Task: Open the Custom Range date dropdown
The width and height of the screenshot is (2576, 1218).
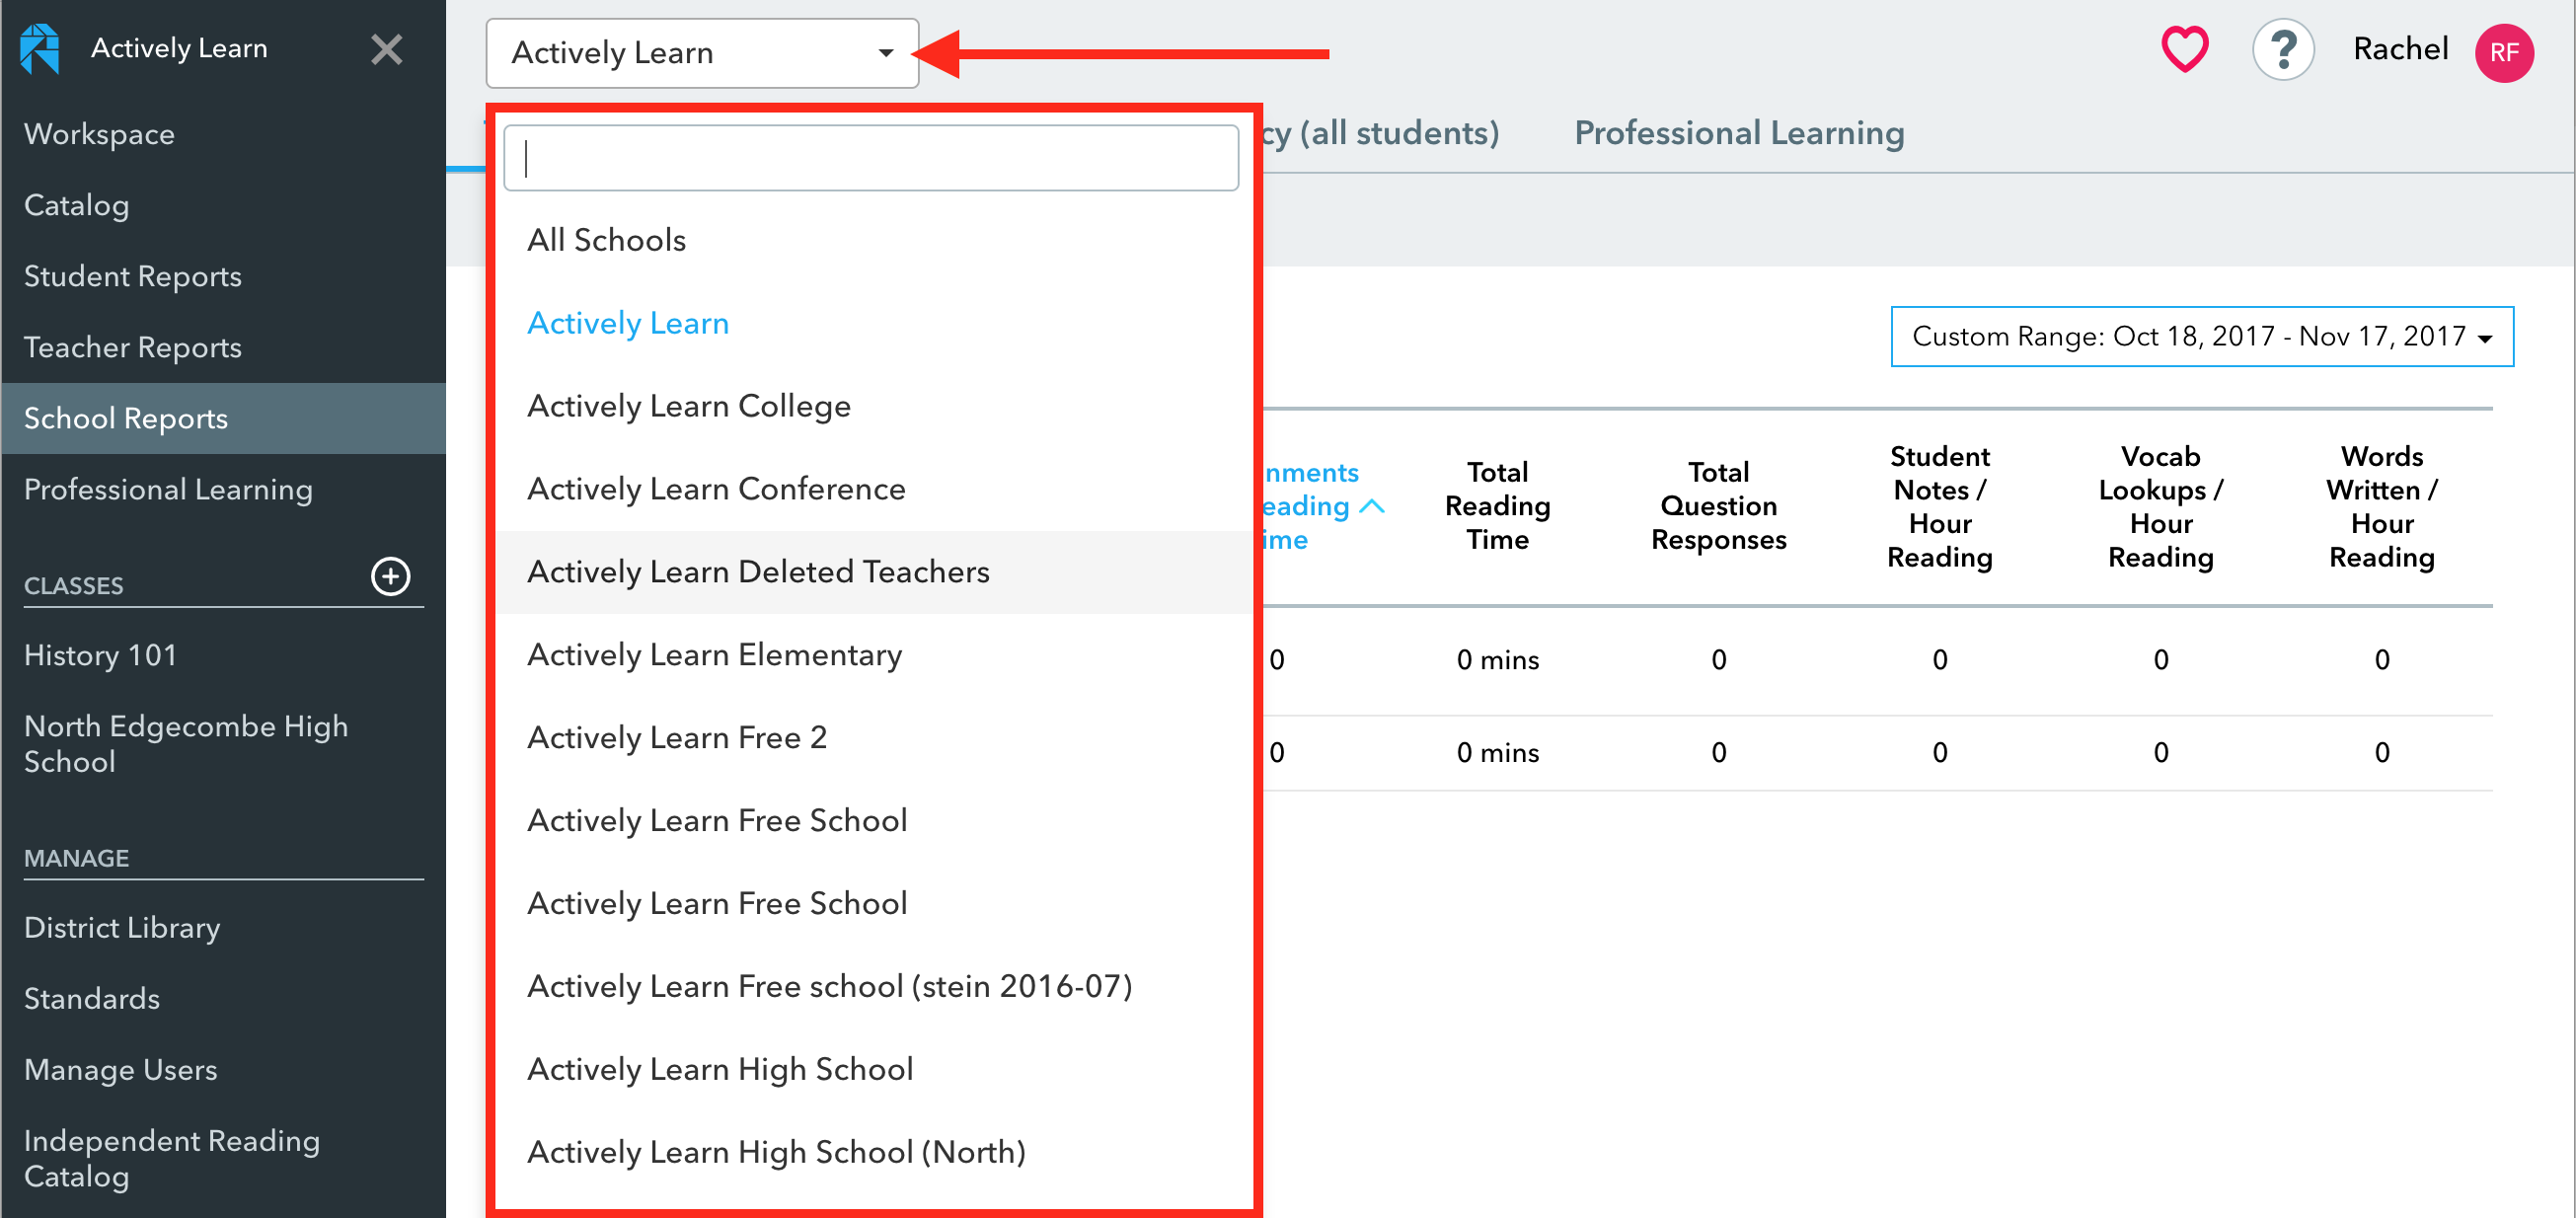Action: tap(2202, 336)
